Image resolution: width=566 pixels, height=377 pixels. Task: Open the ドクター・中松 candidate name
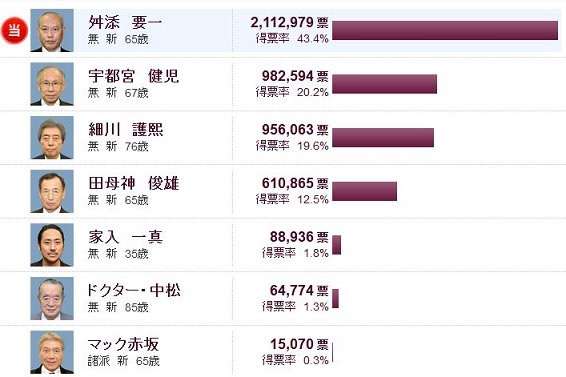(134, 290)
